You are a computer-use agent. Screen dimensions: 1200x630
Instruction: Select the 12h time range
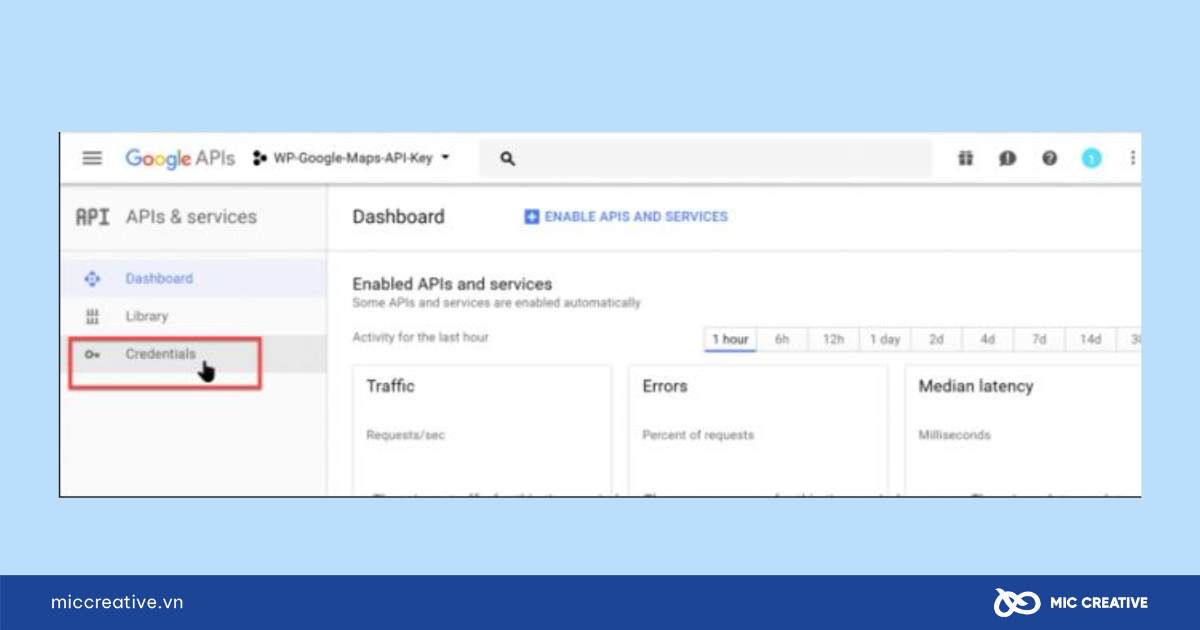[x=833, y=339]
